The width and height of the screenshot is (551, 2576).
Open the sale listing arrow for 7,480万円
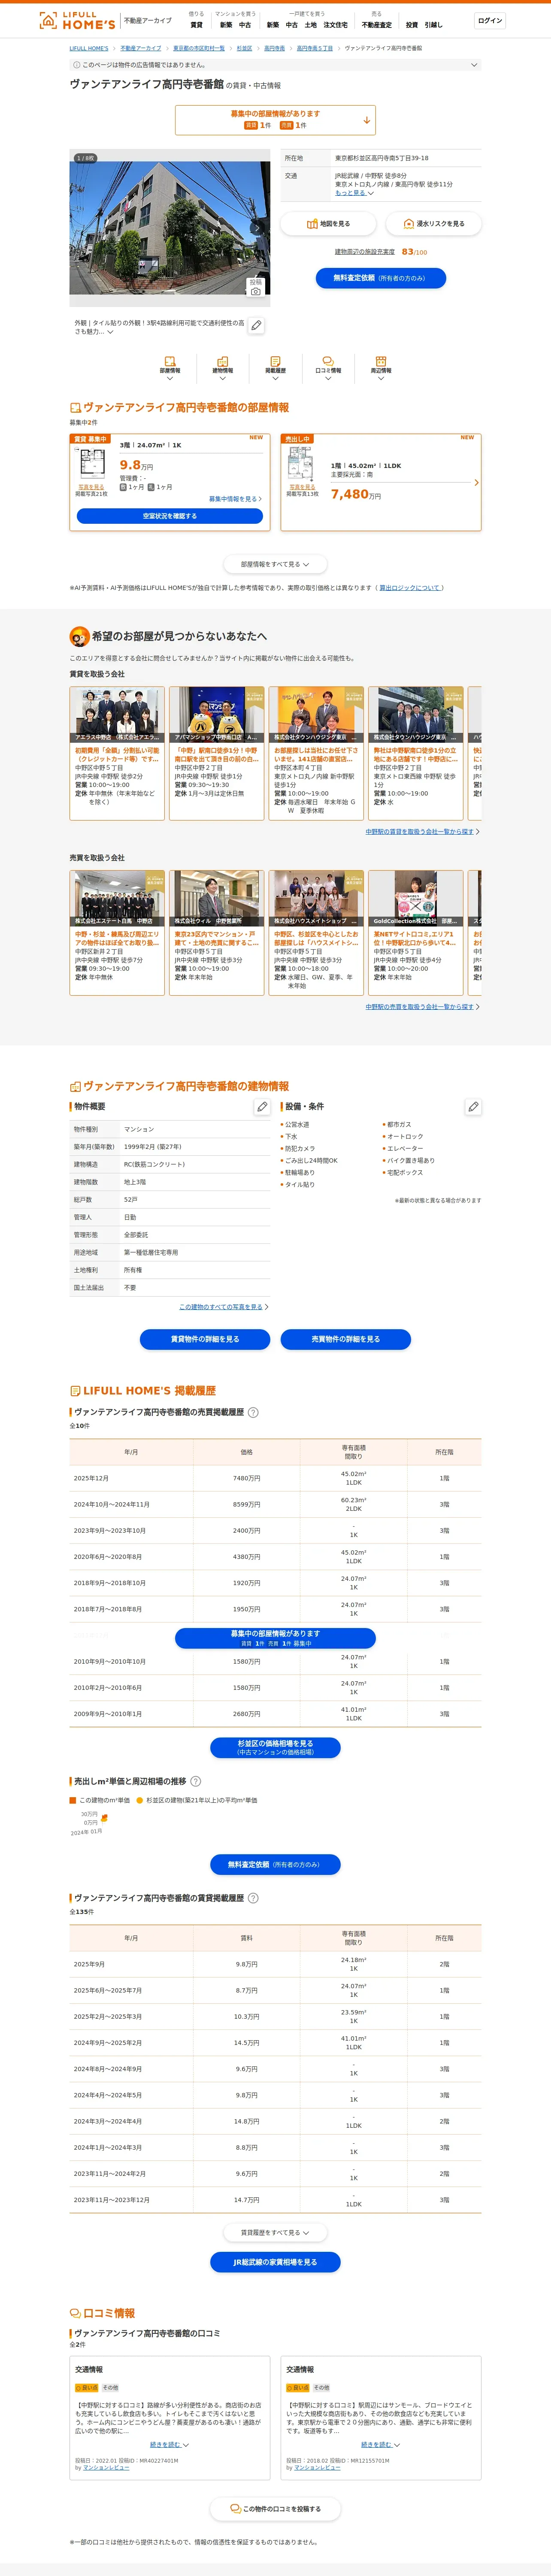tap(476, 483)
